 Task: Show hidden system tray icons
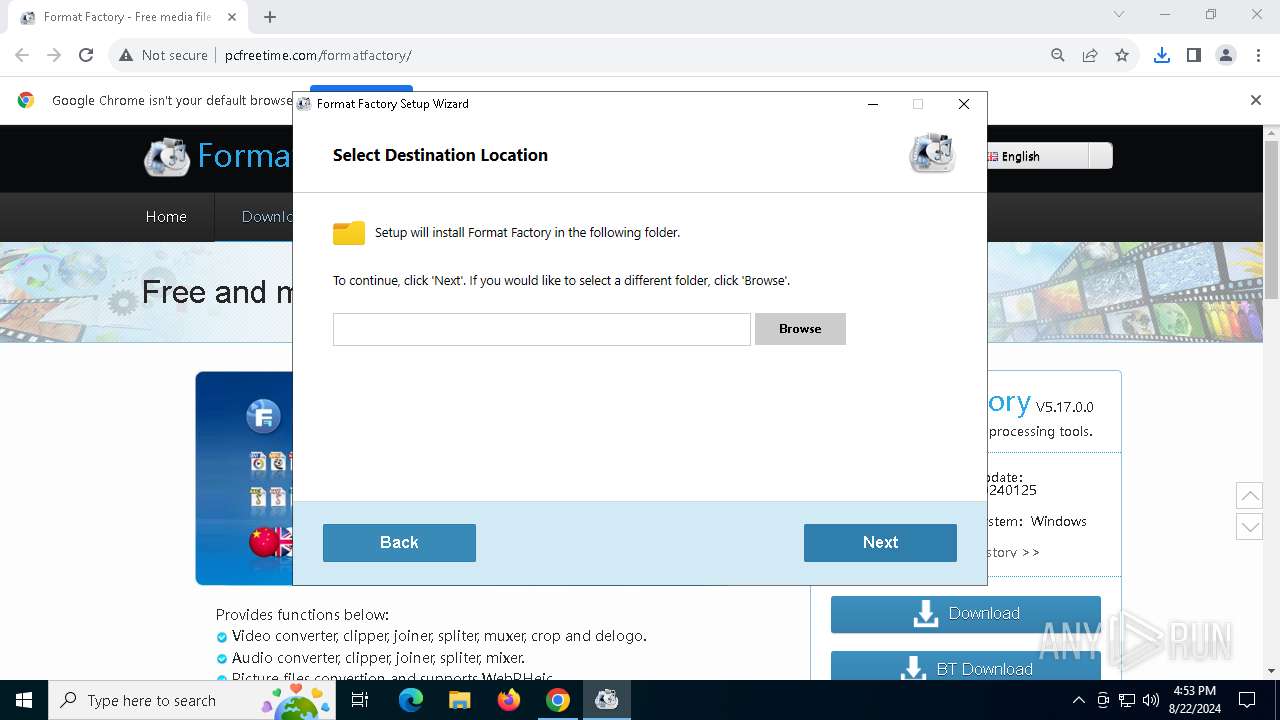pyautogui.click(x=1078, y=700)
